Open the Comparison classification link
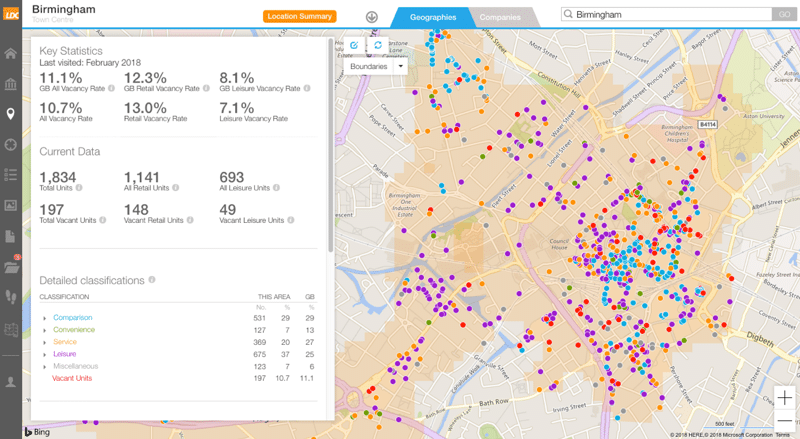 (x=72, y=318)
